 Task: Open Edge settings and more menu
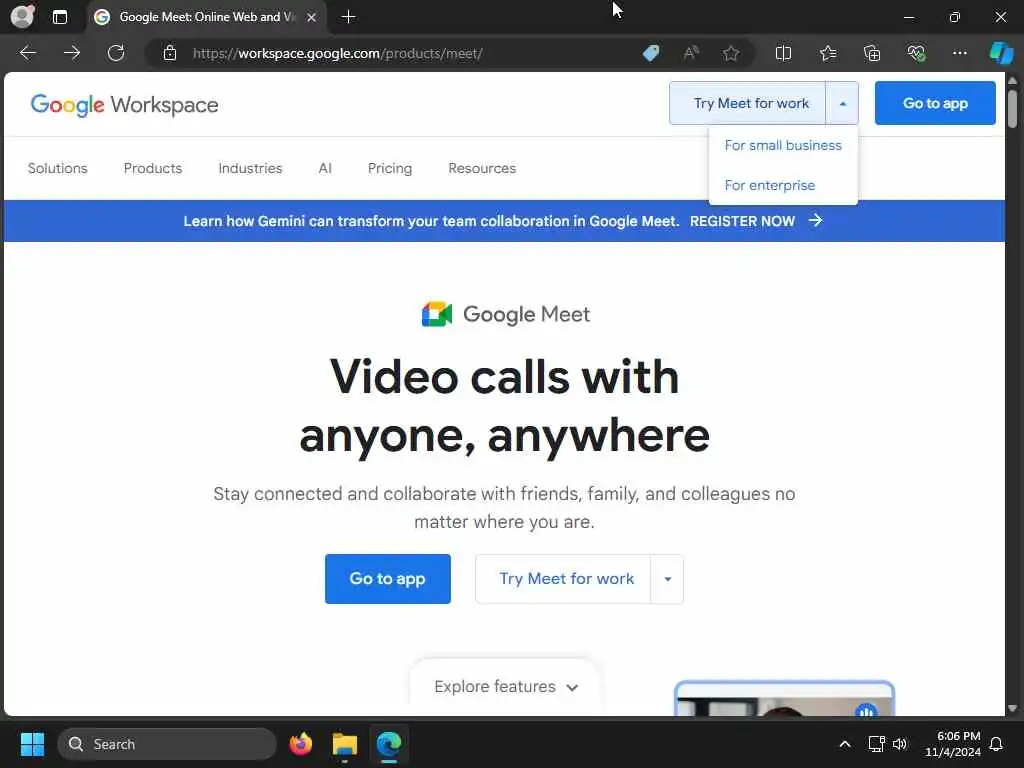[x=959, y=53]
